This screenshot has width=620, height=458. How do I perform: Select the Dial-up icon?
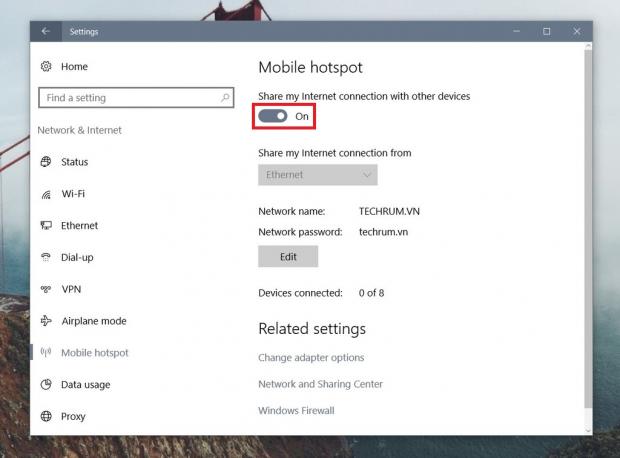pos(46,258)
